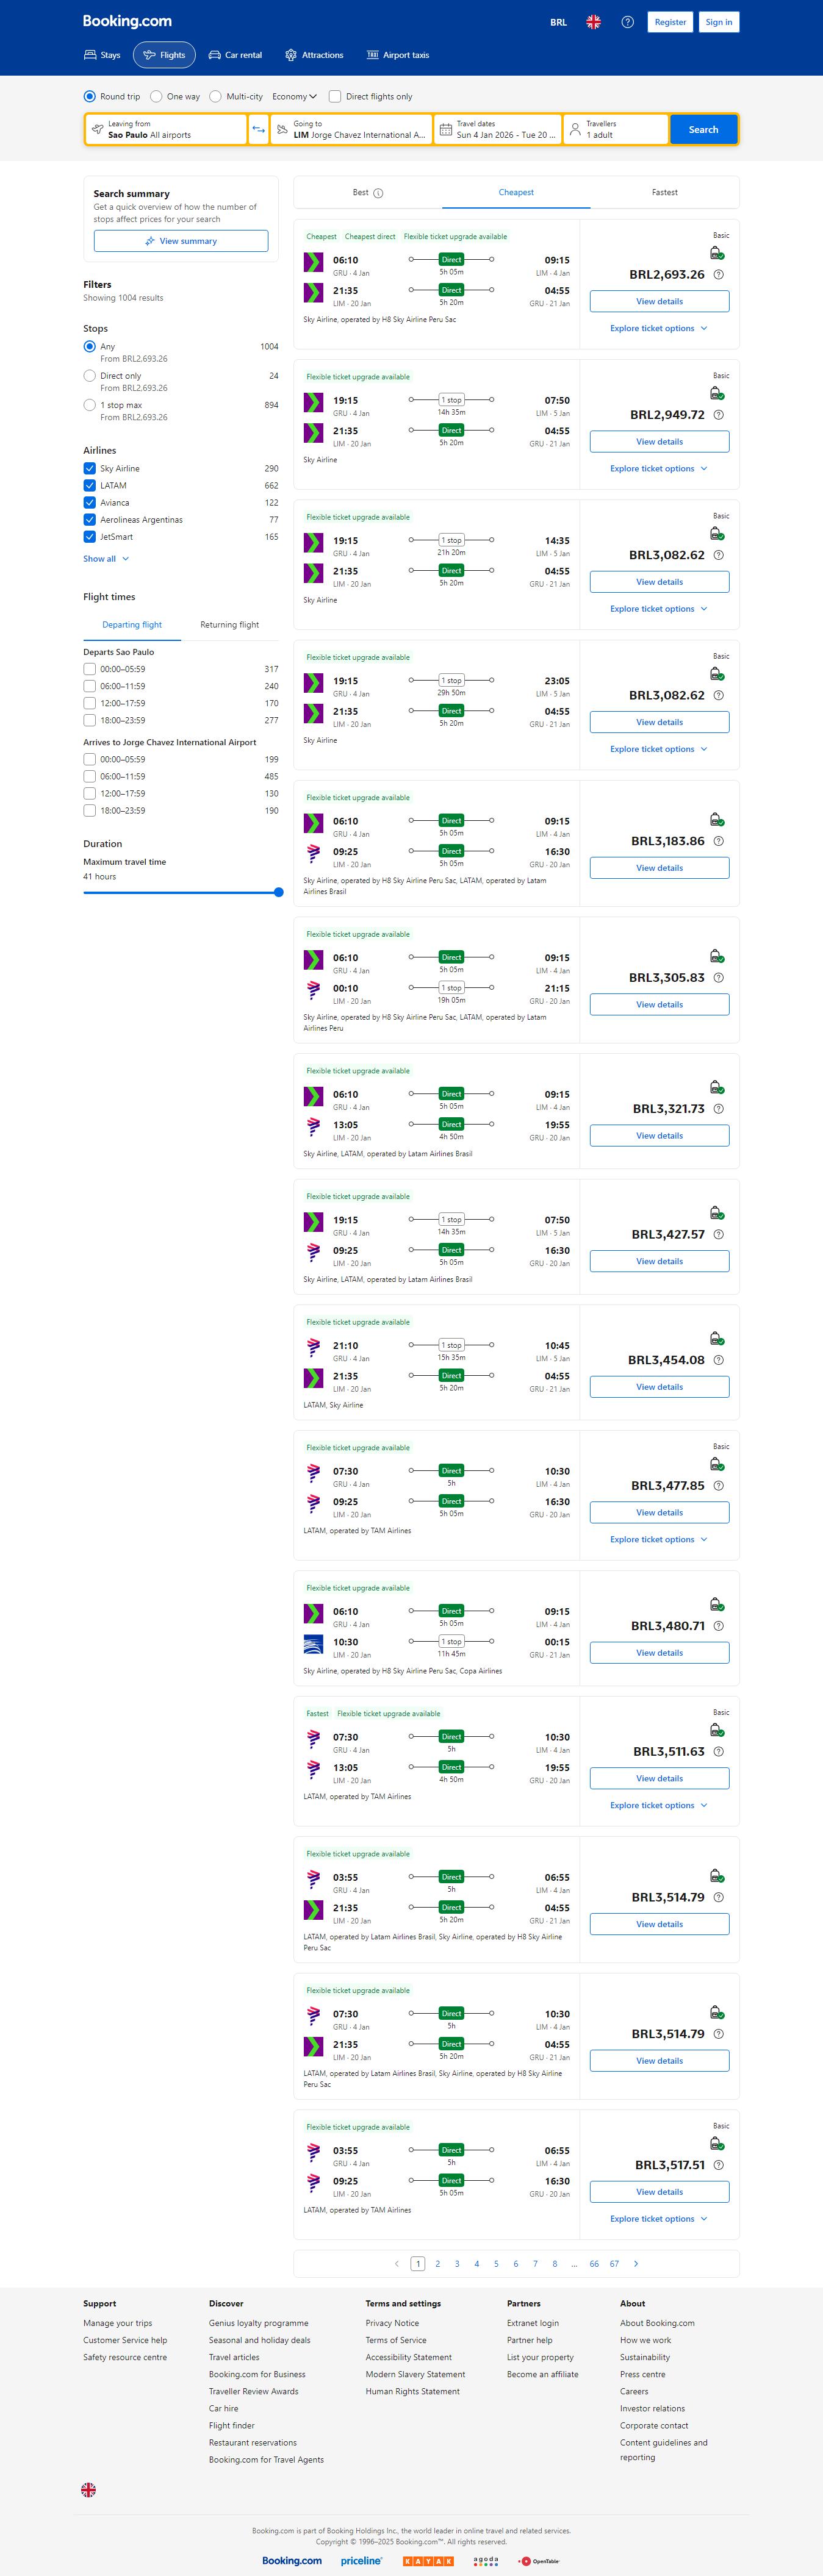Select the One way radio button
823x2576 pixels.
tap(156, 97)
